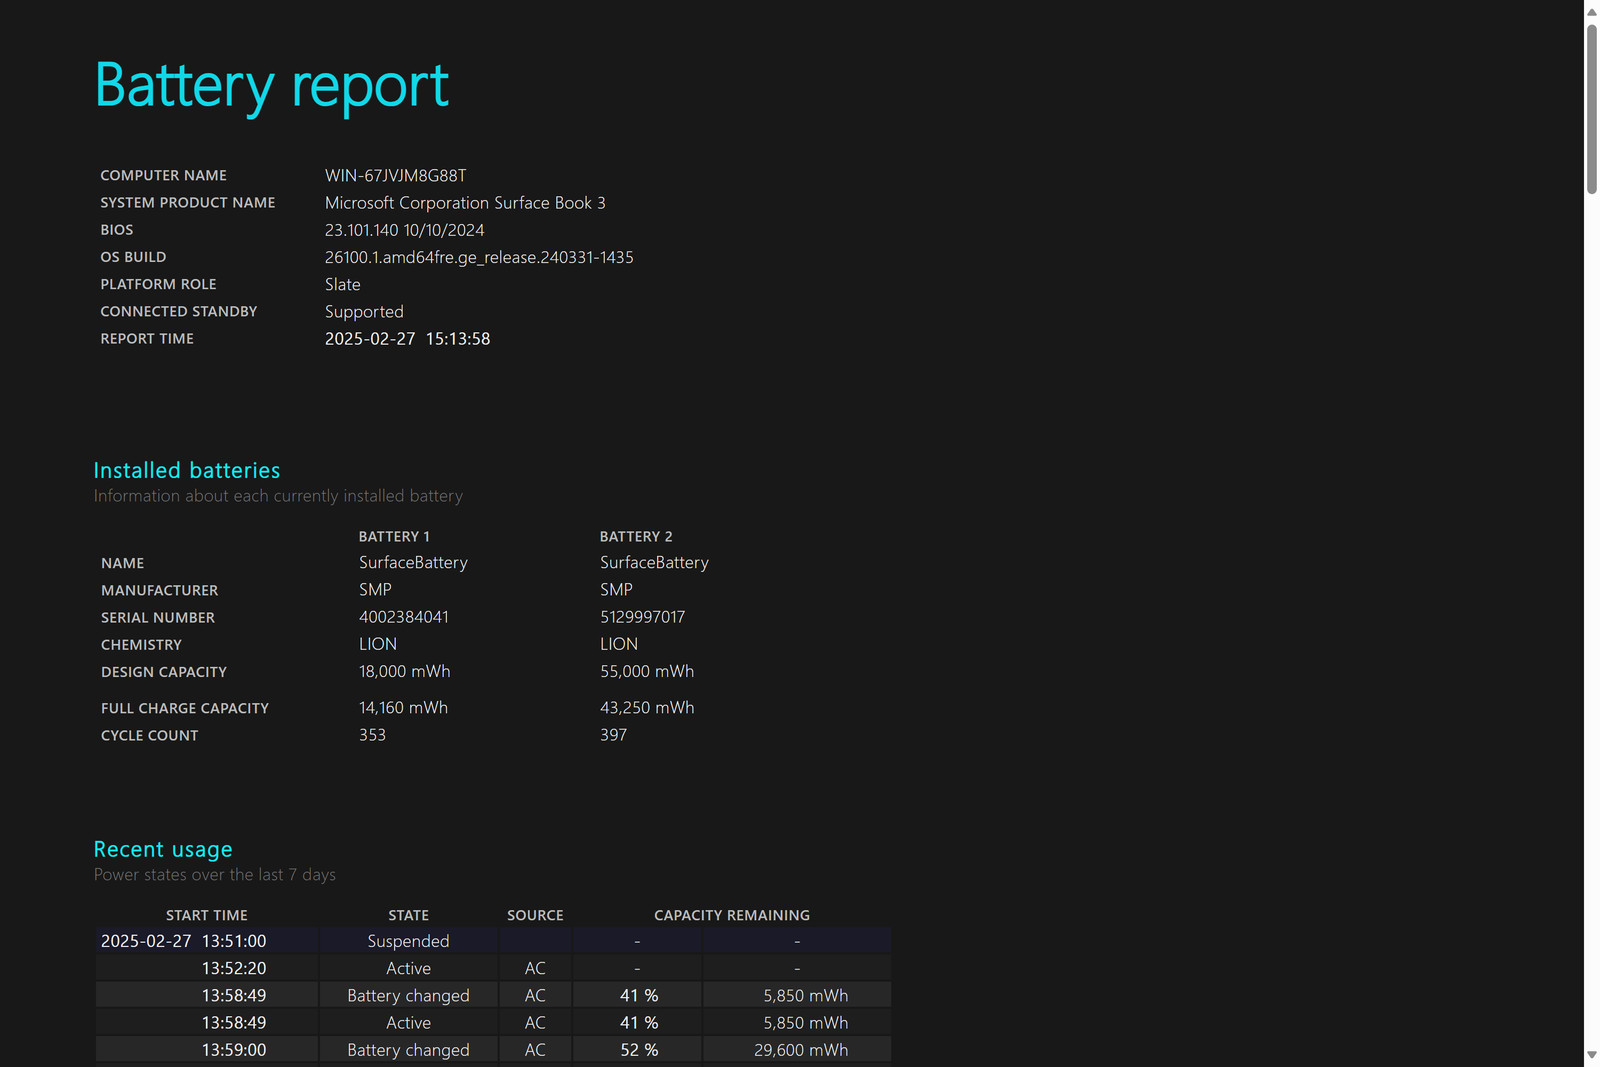Click serial number 5129997017
This screenshot has height=1067, width=1600.
click(643, 617)
